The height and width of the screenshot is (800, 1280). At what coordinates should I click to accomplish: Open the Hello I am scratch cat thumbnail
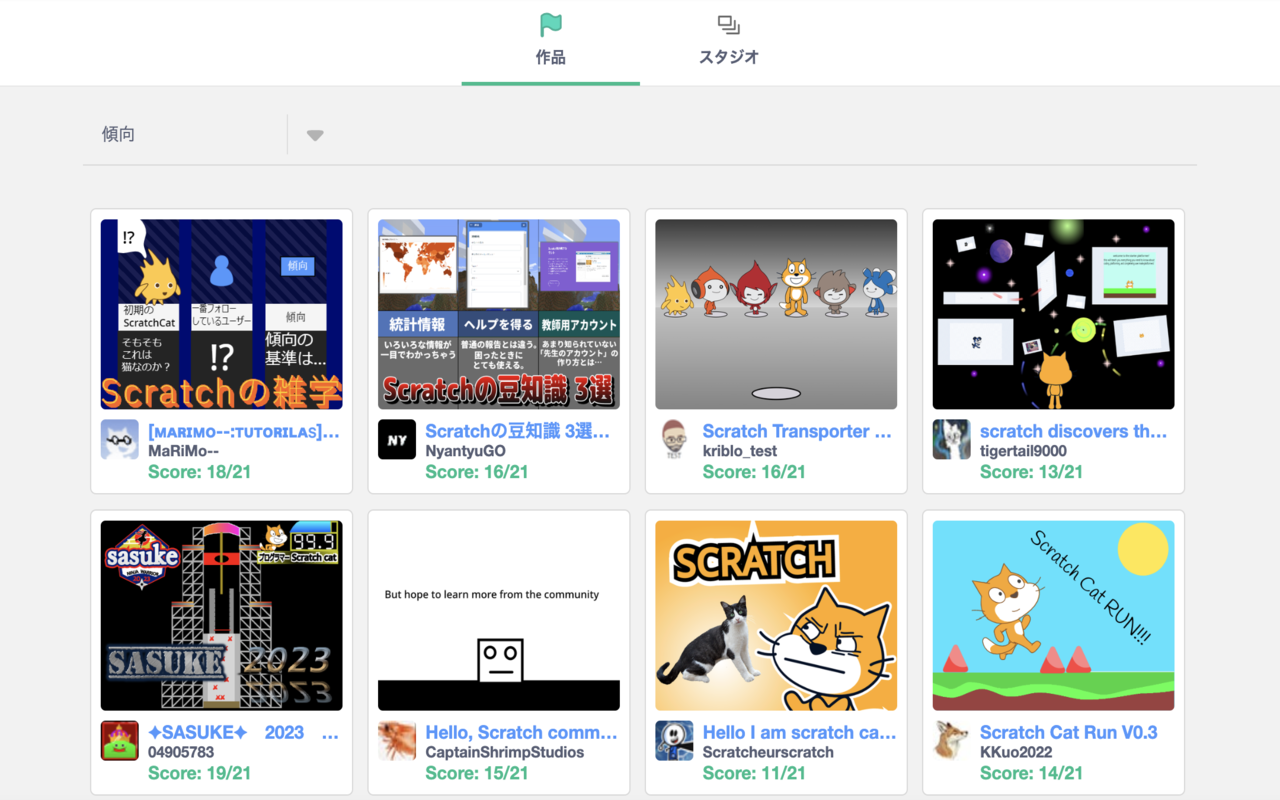tap(776, 615)
